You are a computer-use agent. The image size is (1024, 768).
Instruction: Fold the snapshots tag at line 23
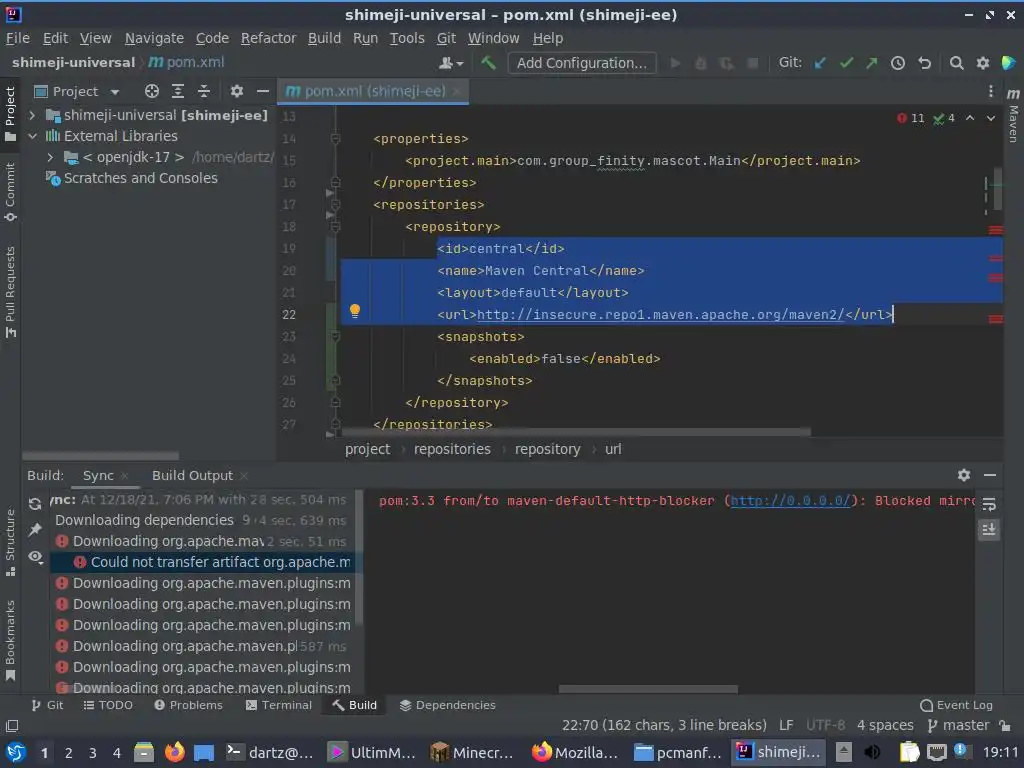336,336
